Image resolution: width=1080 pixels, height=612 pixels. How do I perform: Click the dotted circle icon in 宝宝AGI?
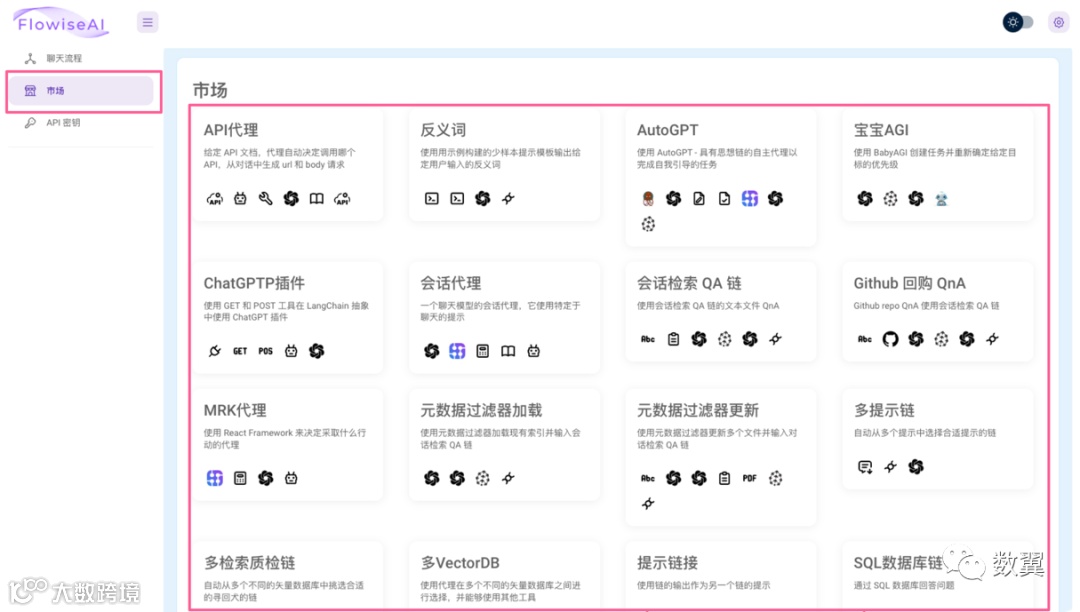coord(891,199)
